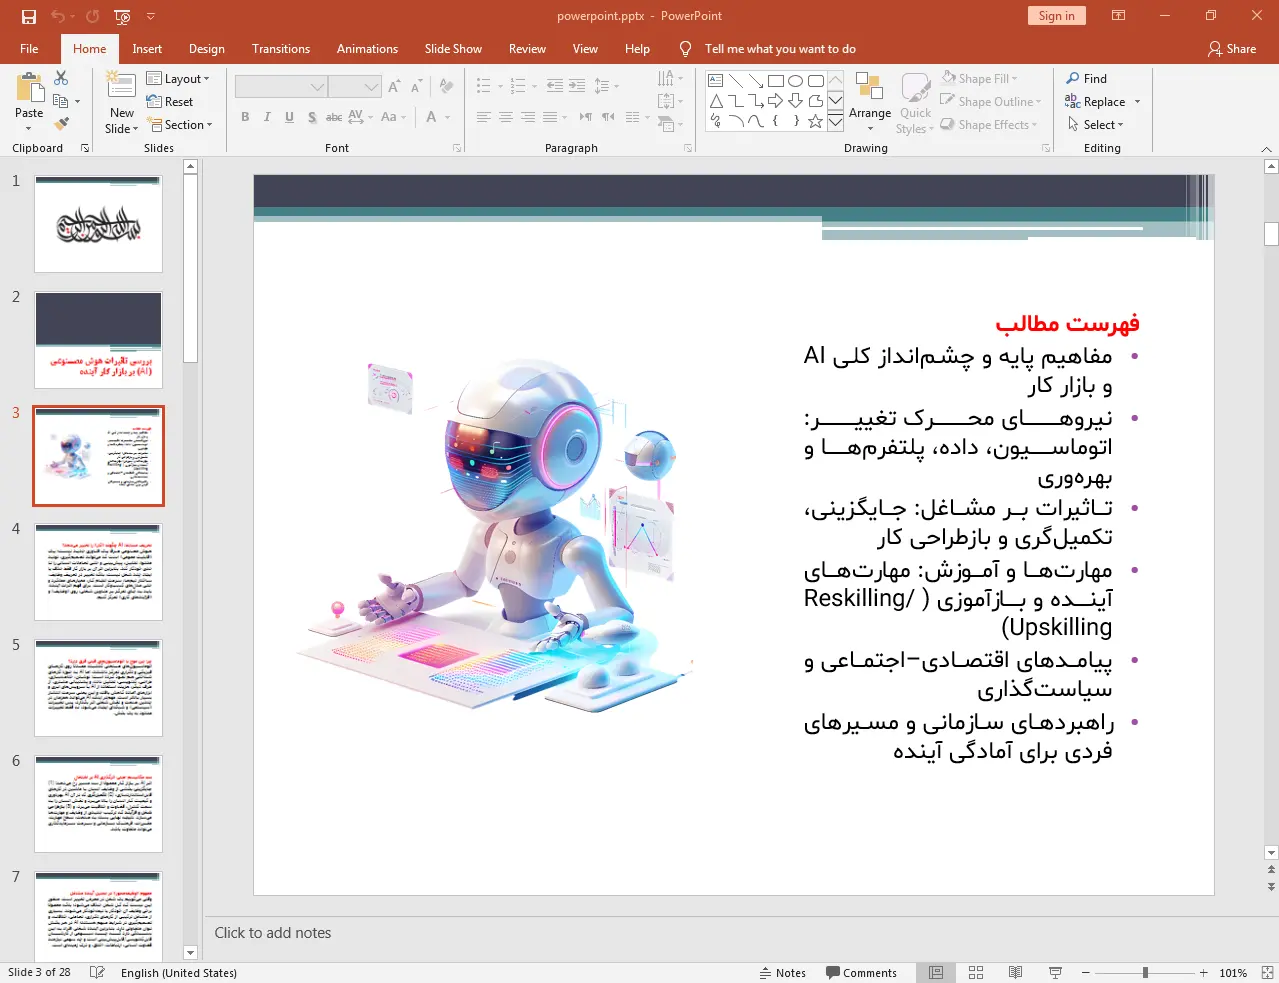Viewport: 1279px width, 983px height.
Task: Click the Undo icon in the quick access toolbar
Action: (58, 16)
